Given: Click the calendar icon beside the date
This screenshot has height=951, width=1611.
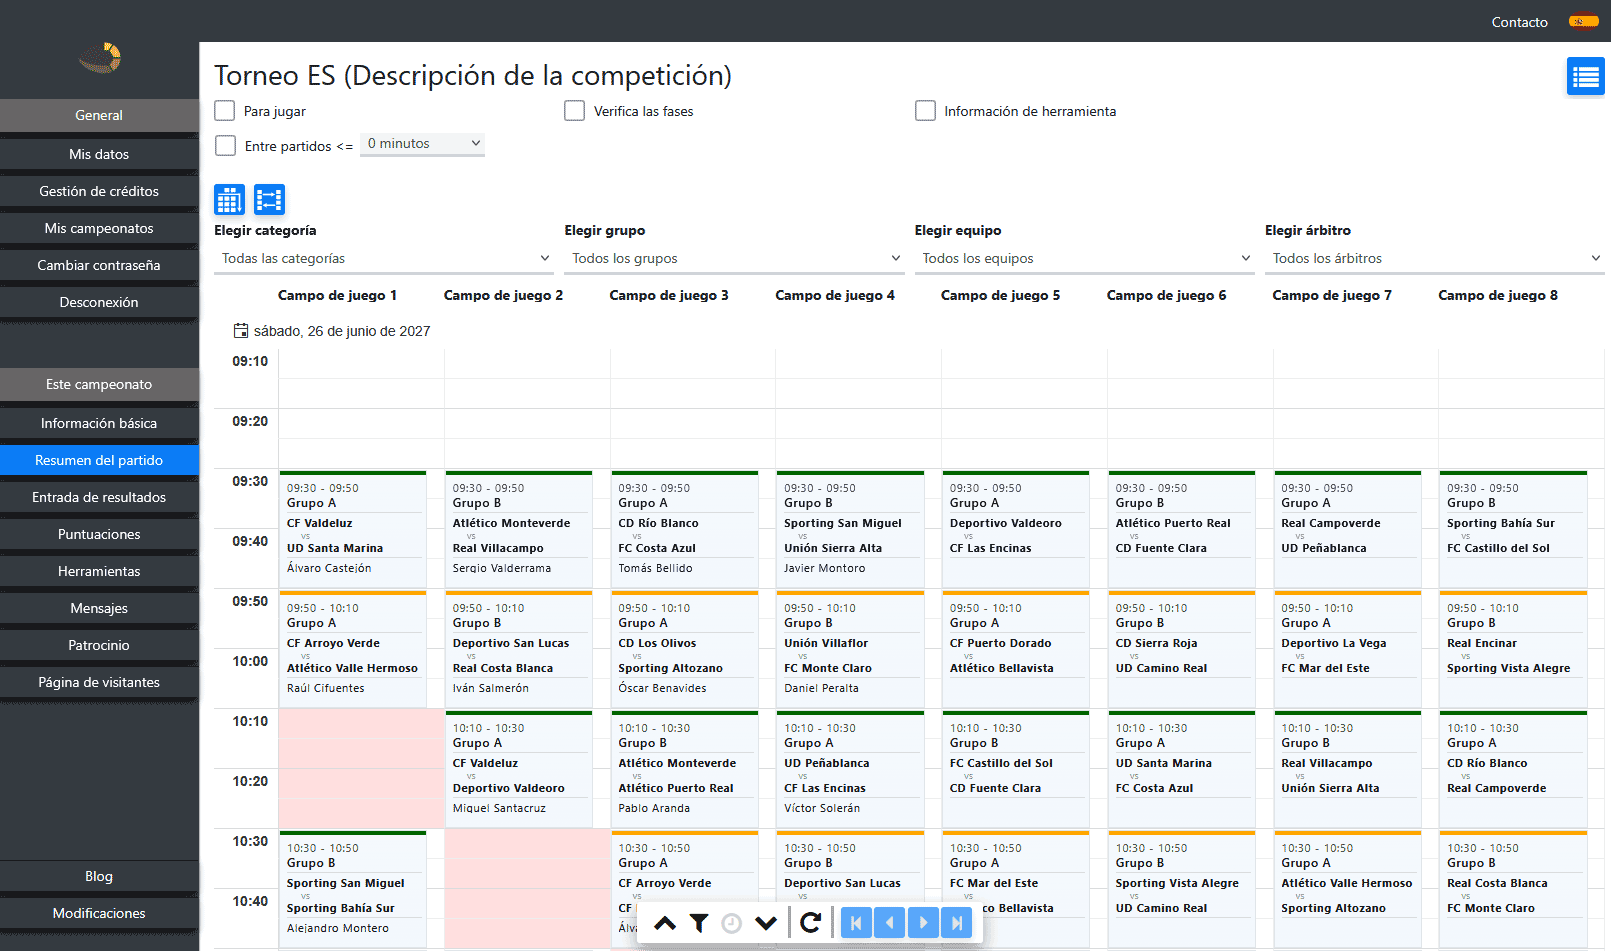Looking at the screenshot, I should point(241,331).
